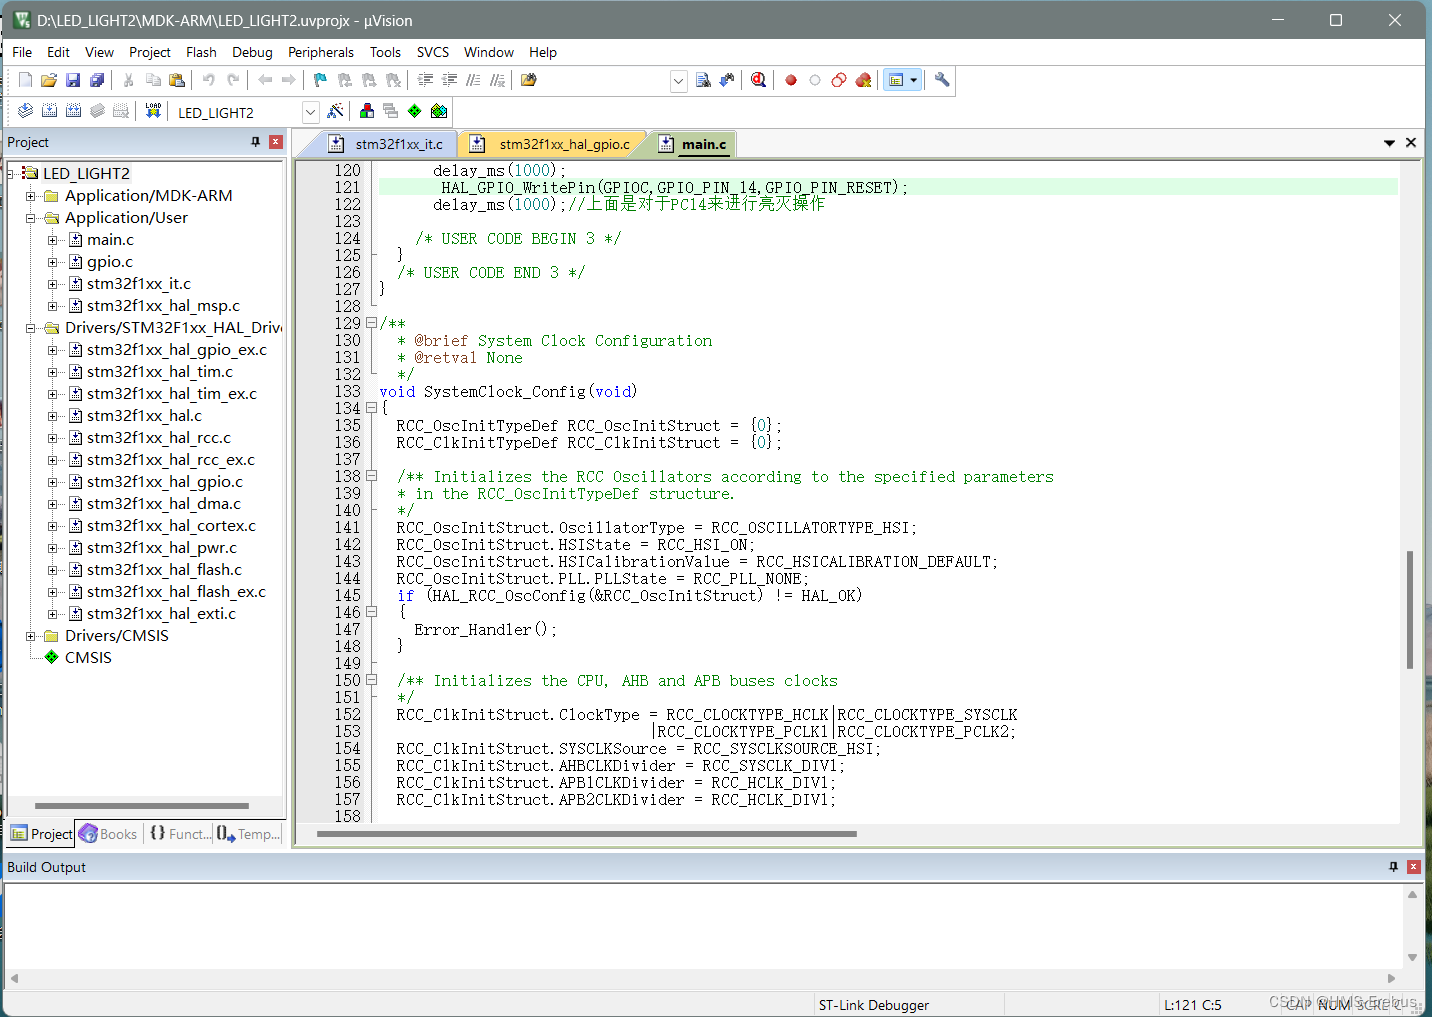The image size is (1432, 1017).
Task: Open Configuration with the wrench icon
Action: (942, 80)
